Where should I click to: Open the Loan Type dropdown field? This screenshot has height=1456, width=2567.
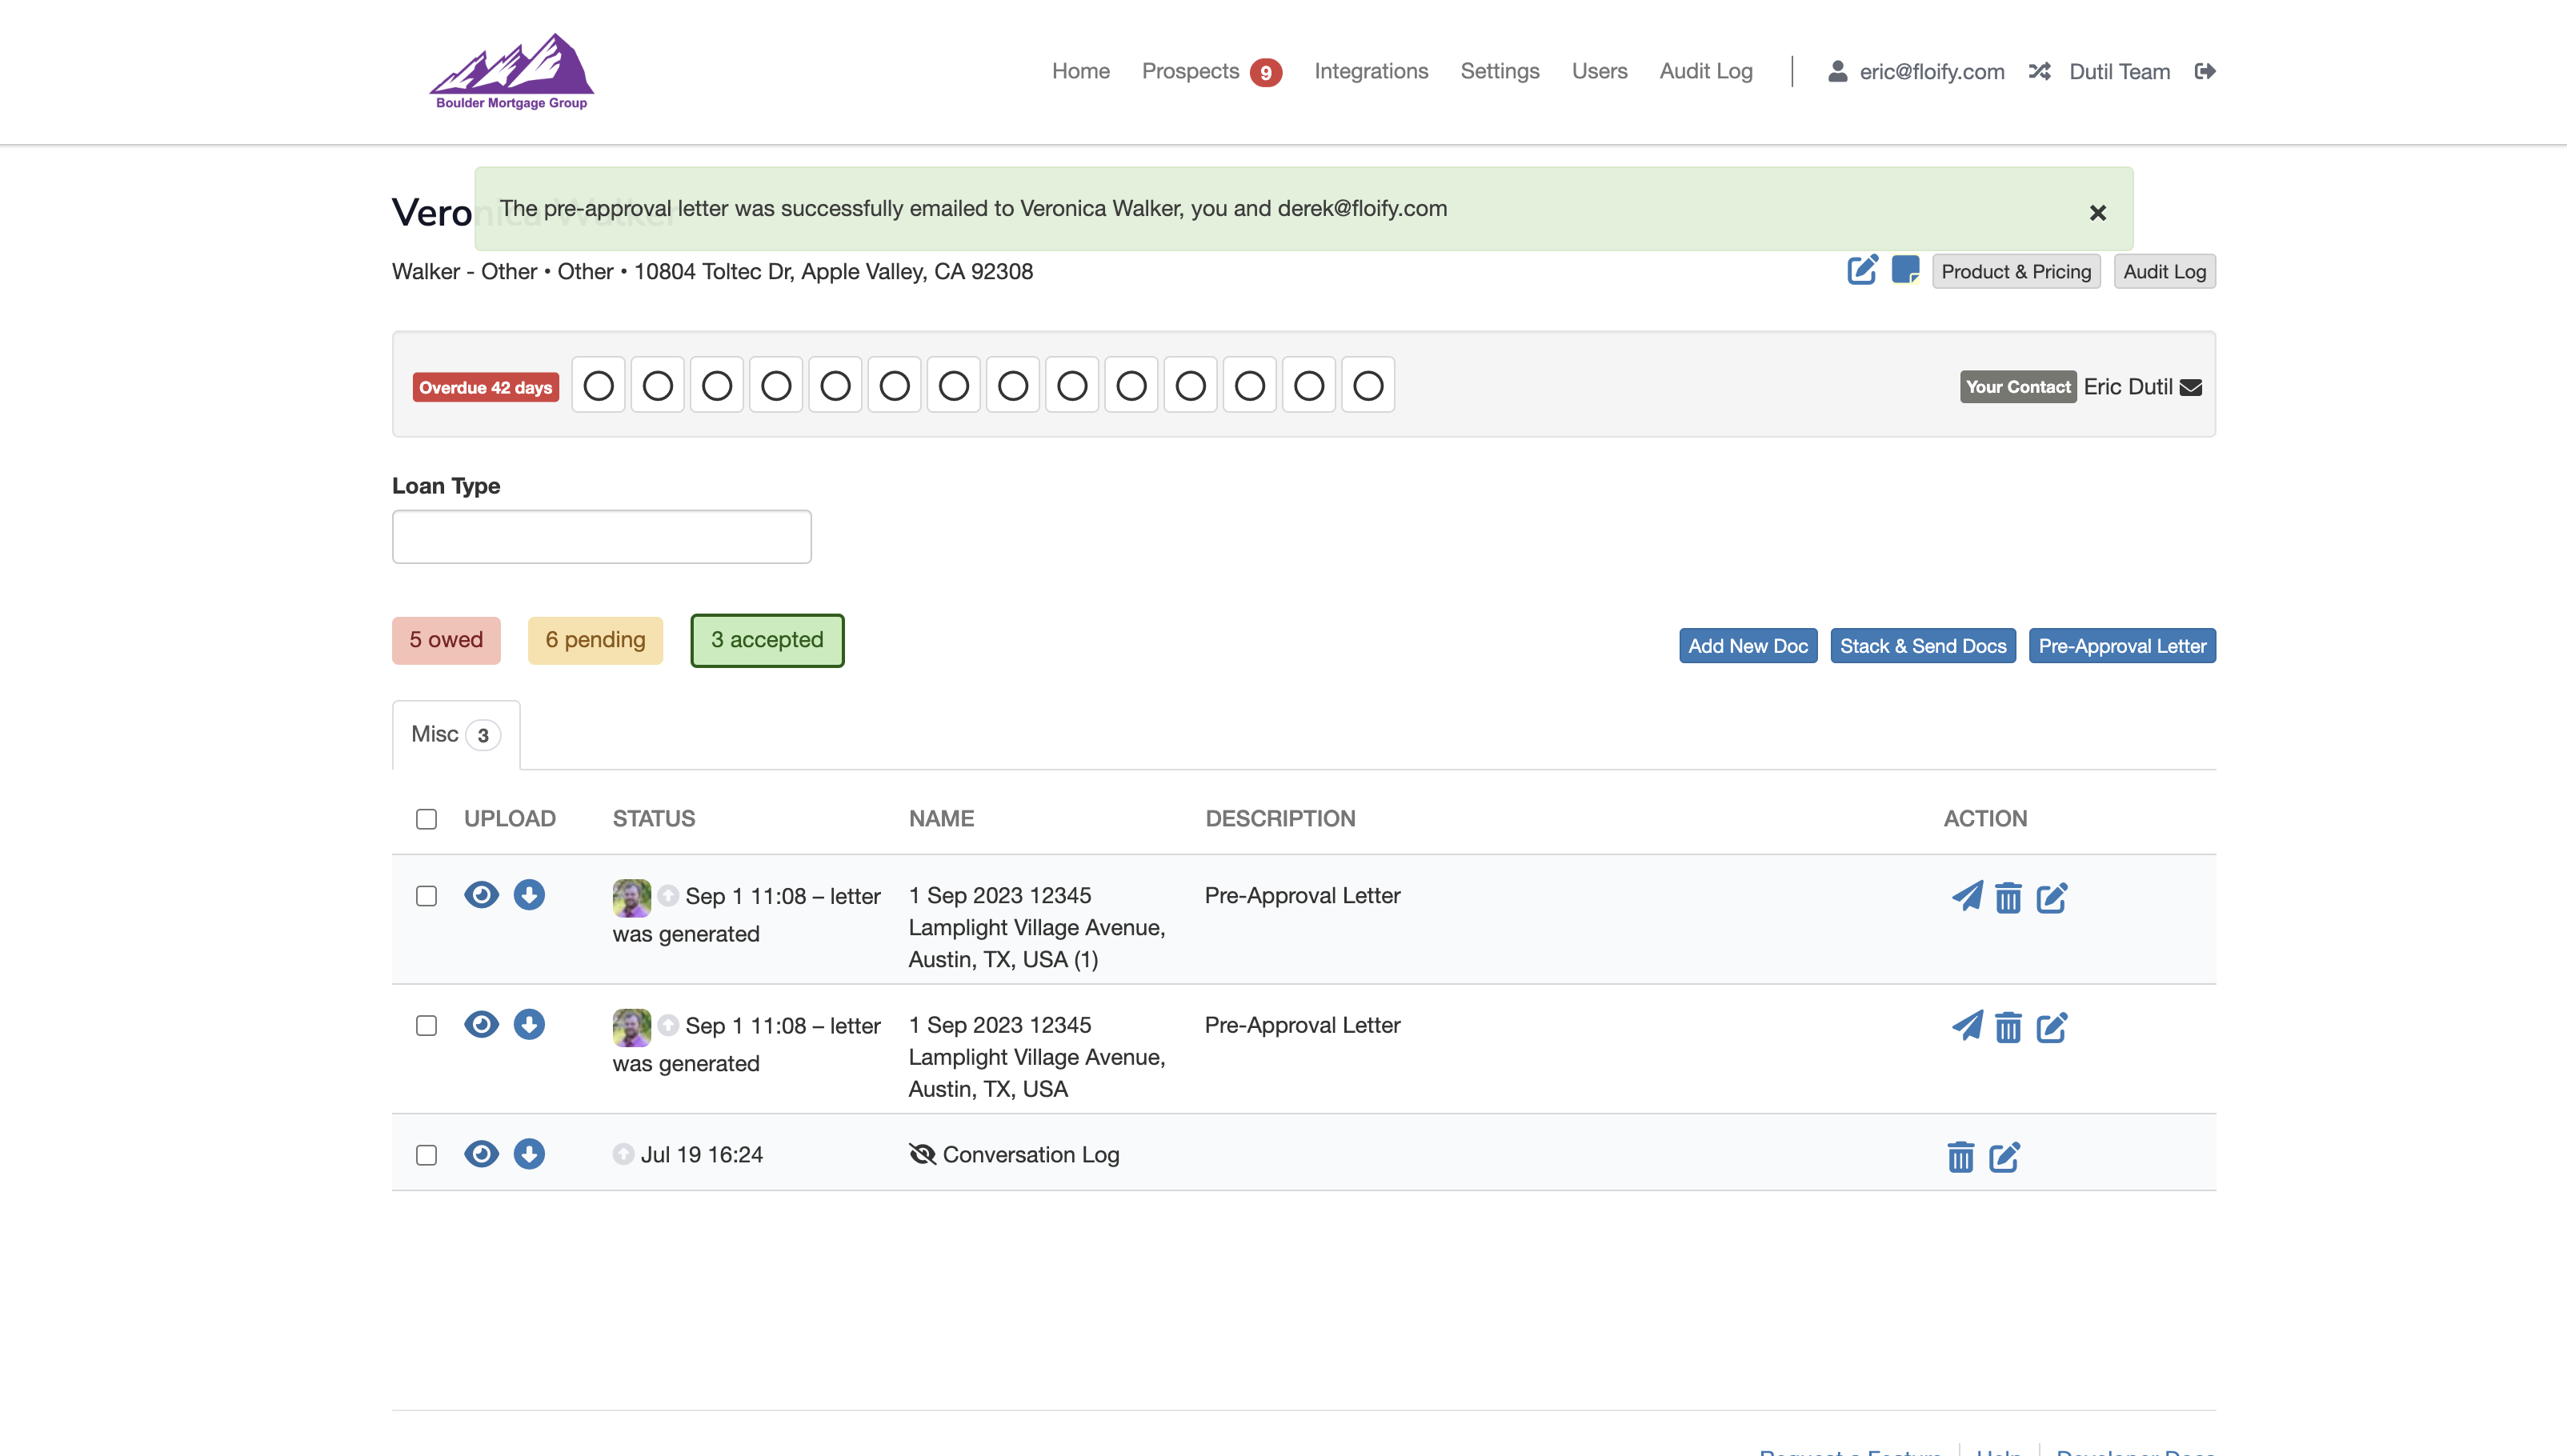(601, 537)
